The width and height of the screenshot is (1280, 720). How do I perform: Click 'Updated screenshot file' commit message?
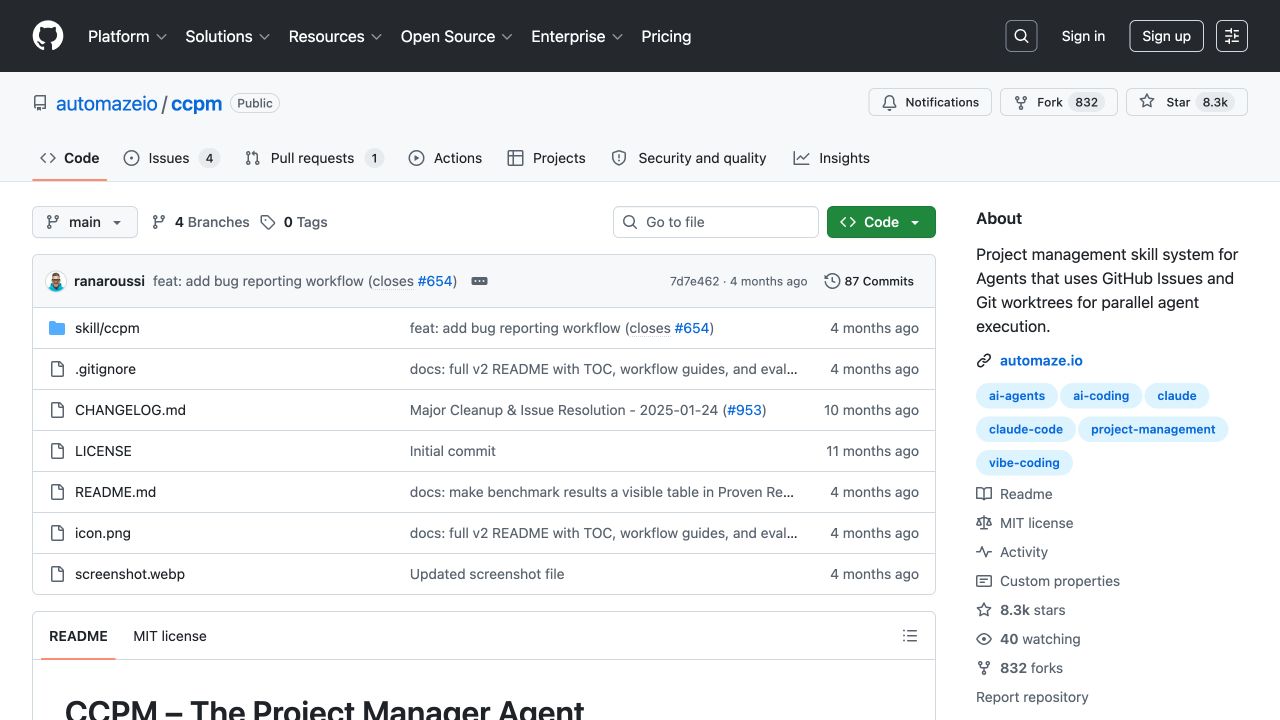click(x=487, y=574)
